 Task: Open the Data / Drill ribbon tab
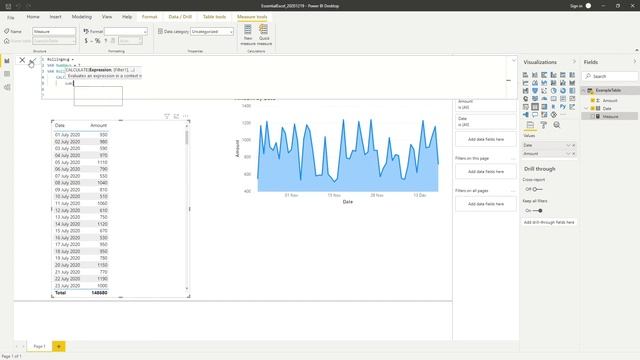click(x=180, y=17)
